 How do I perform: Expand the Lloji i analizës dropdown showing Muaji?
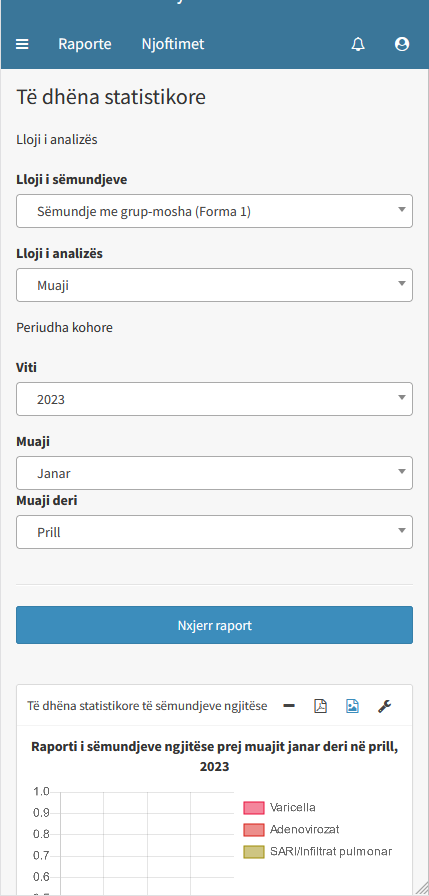[214, 285]
